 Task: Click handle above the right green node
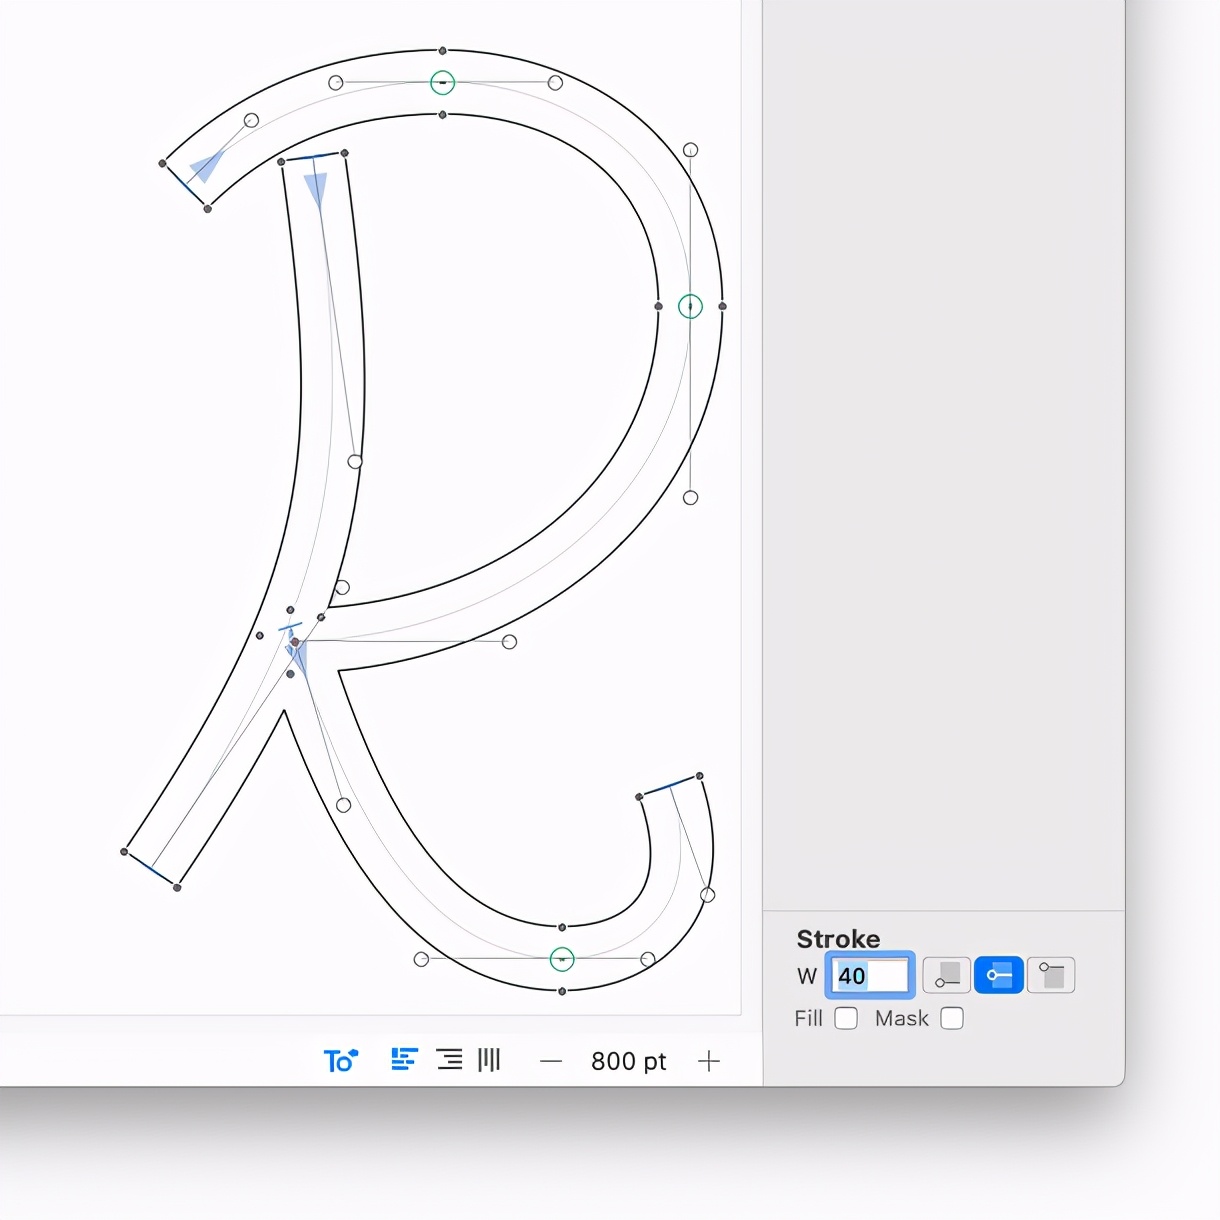690,150
